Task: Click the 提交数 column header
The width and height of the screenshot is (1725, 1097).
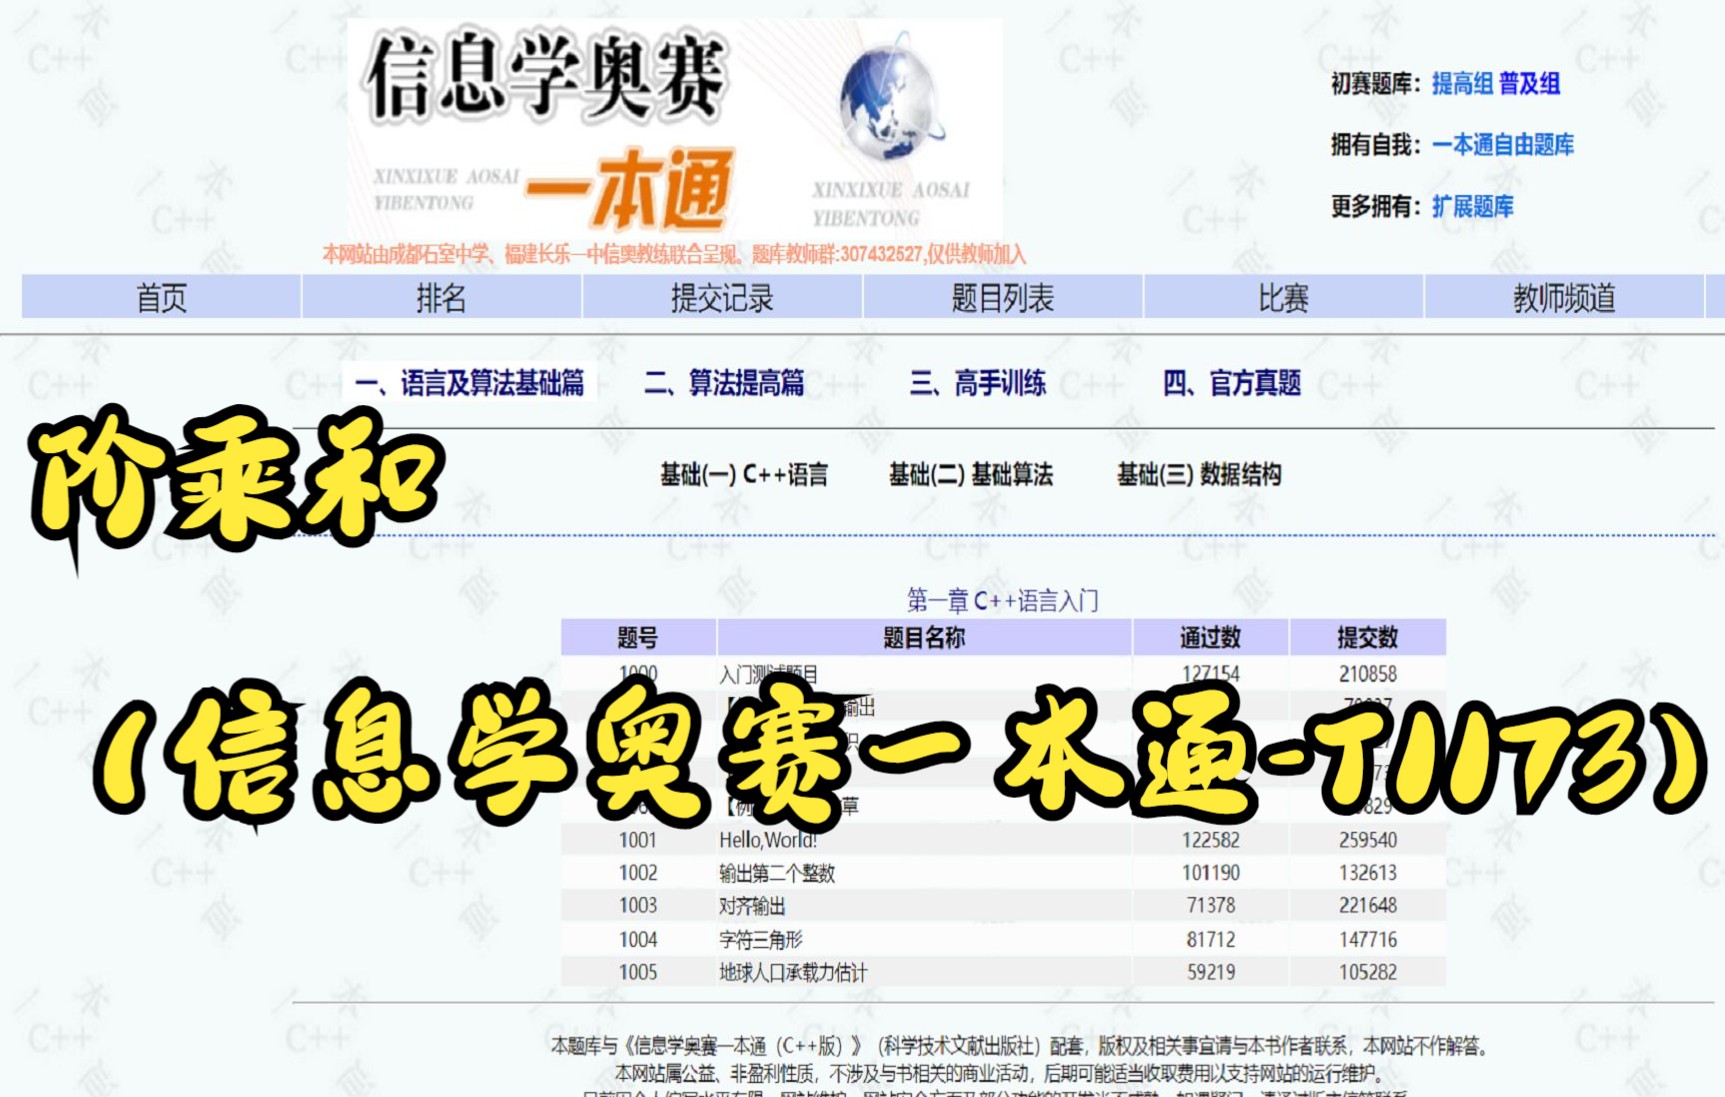Action: (x=1368, y=638)
